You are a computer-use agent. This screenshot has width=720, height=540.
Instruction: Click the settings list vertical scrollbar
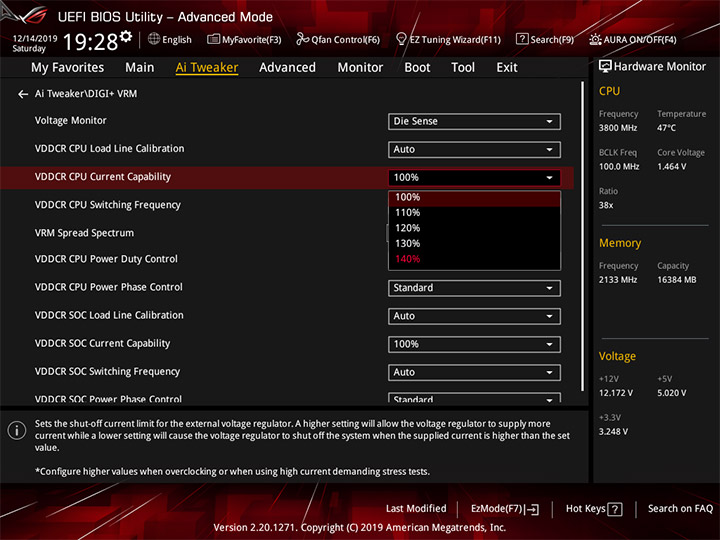coord(583,236)
